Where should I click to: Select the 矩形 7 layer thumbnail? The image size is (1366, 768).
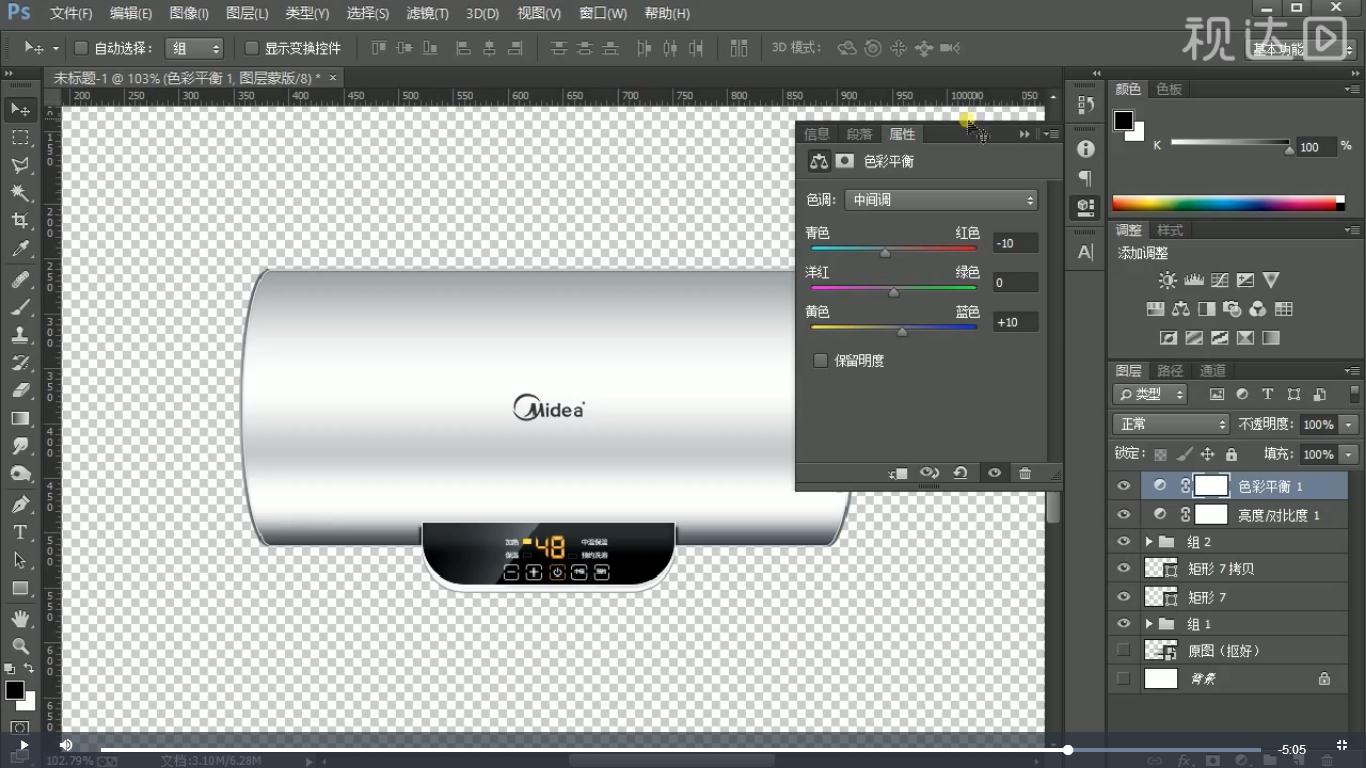point(1161,597)
